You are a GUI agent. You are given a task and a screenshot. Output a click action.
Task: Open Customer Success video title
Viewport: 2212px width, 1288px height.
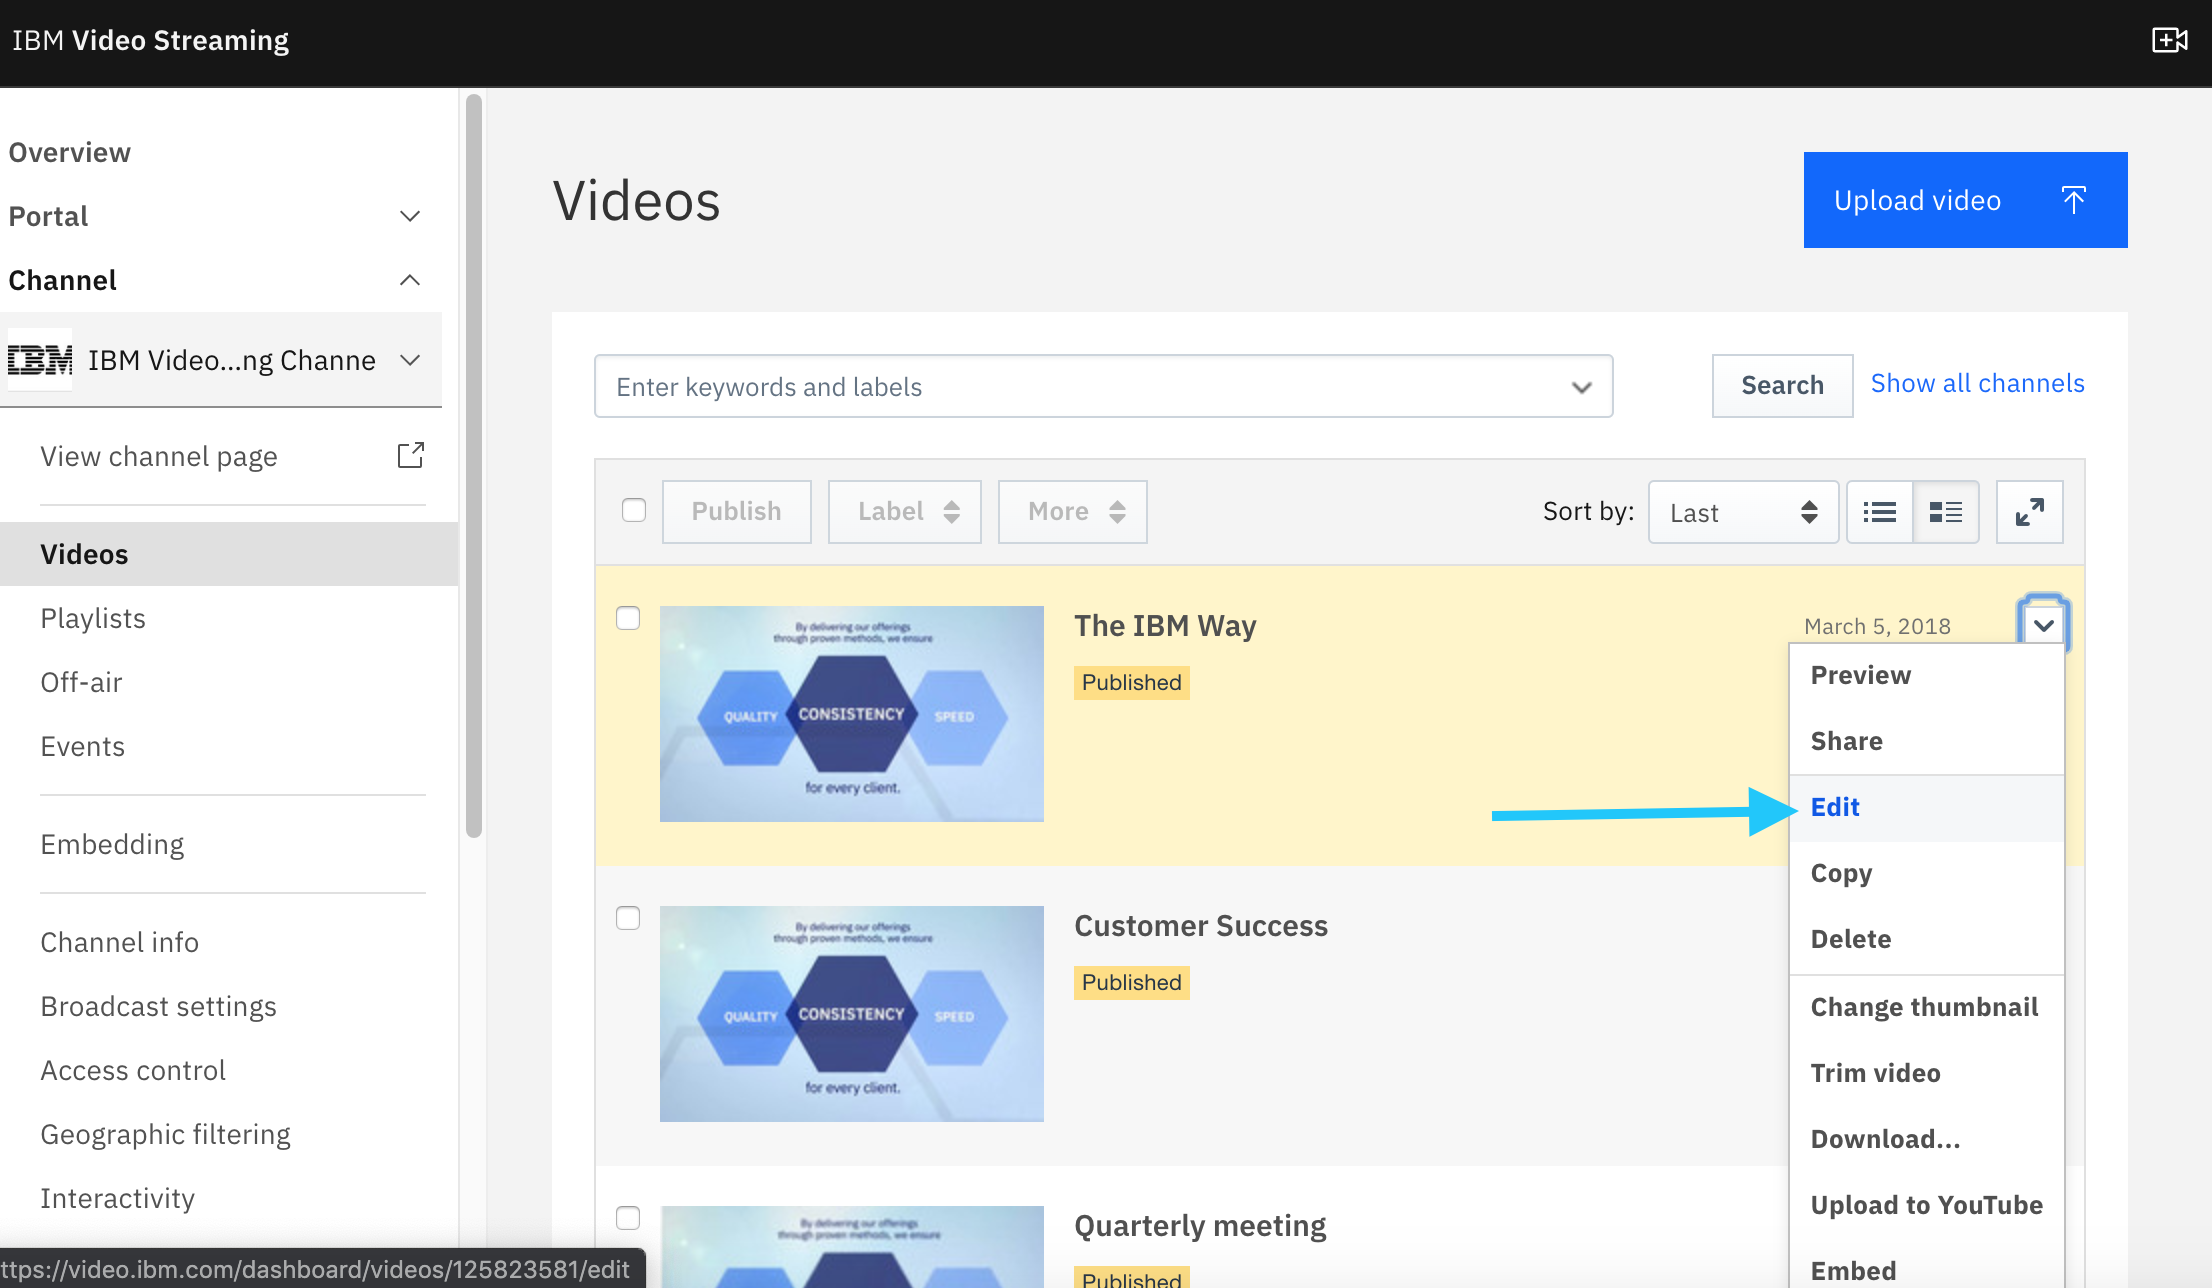tap(1201, 926)
